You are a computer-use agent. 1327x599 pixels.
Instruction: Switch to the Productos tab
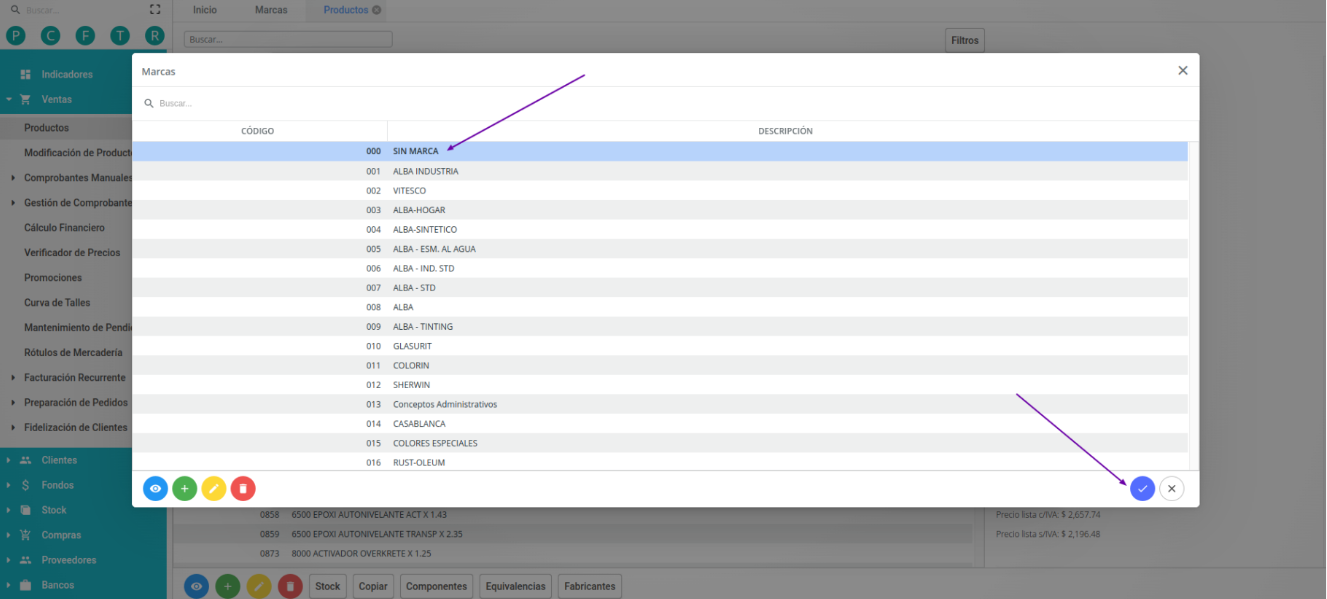pyautogui.click(x=345, y=10)
